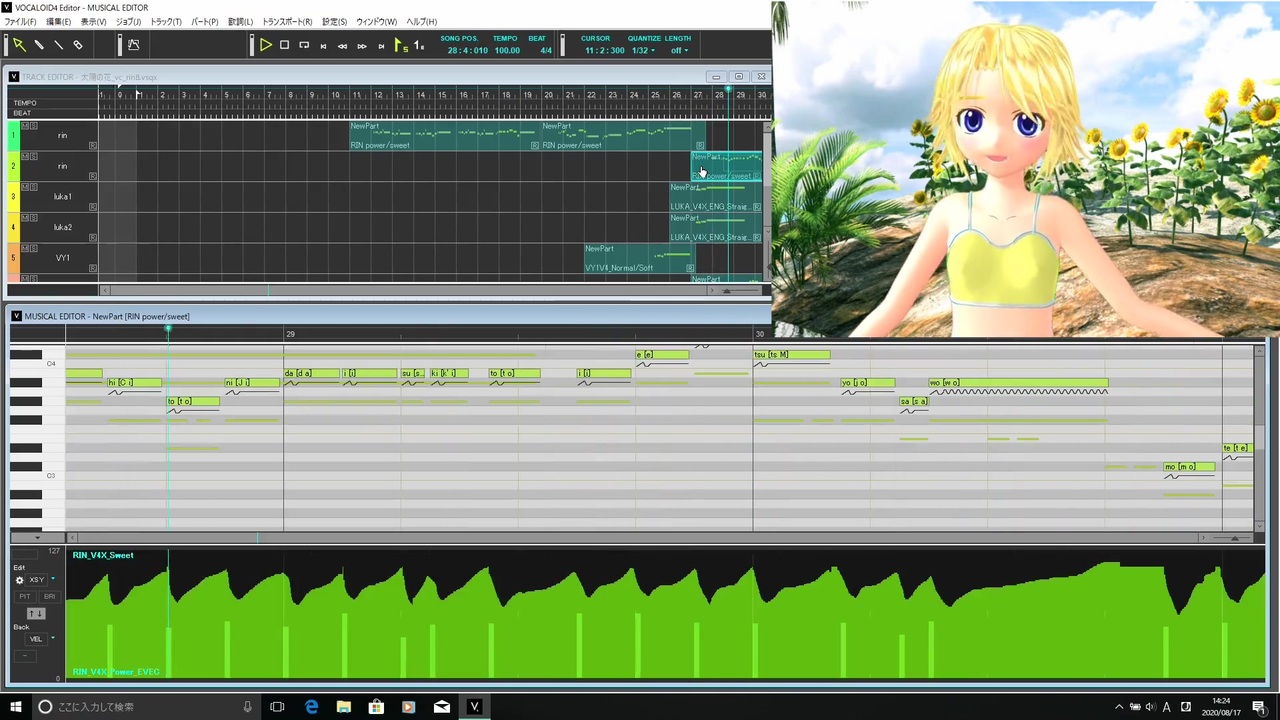Screen dimensions: 1280x720
Task: Open Task View on the taskbar
Action: 277,707
